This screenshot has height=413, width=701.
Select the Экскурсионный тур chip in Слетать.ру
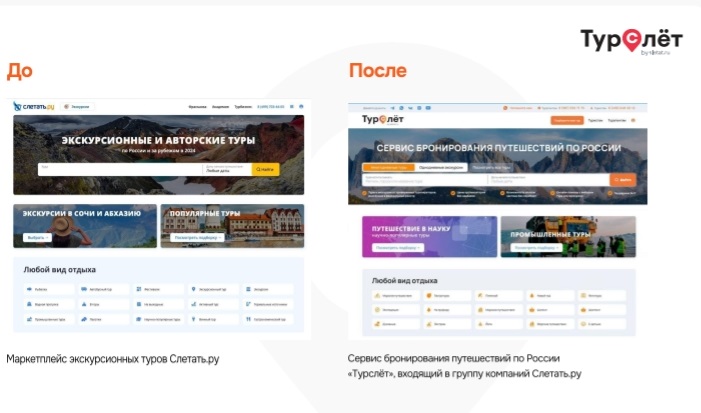tap(213, 290)
